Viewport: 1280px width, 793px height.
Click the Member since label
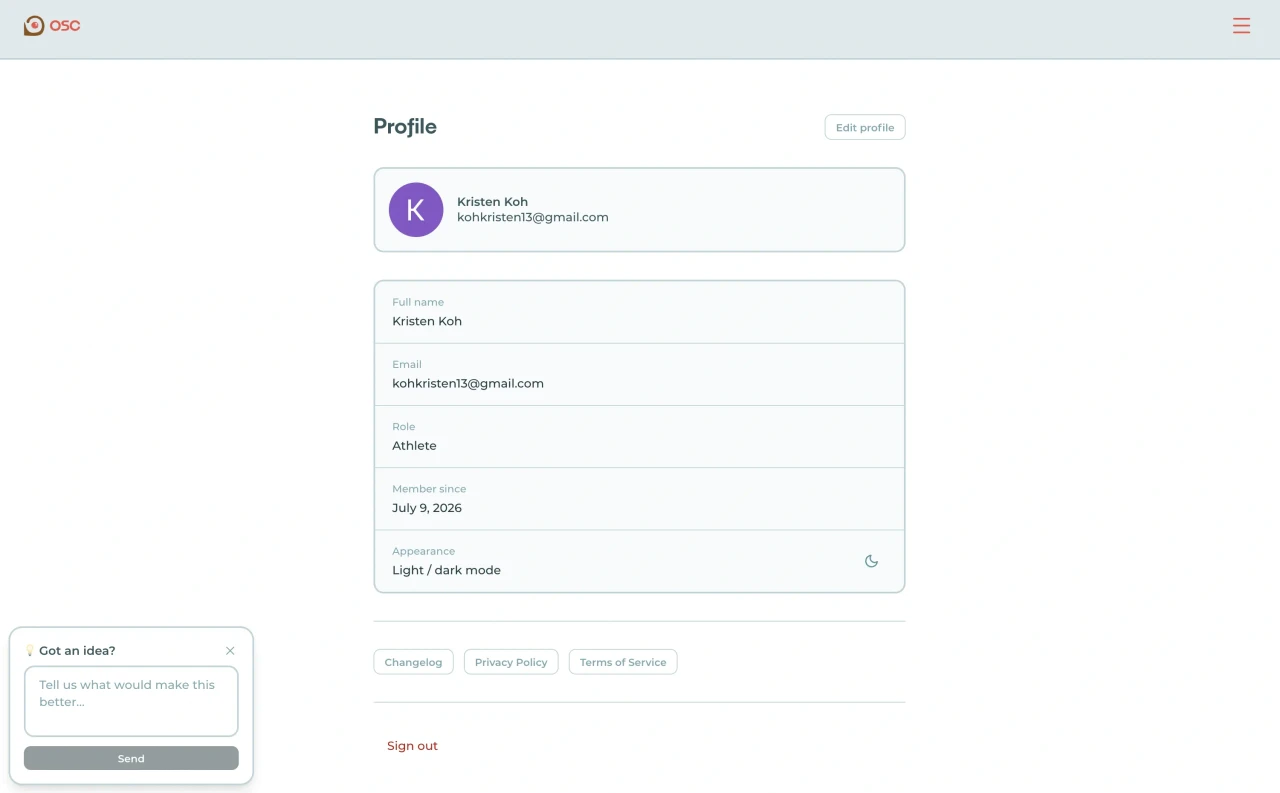[x=429, y=489]
